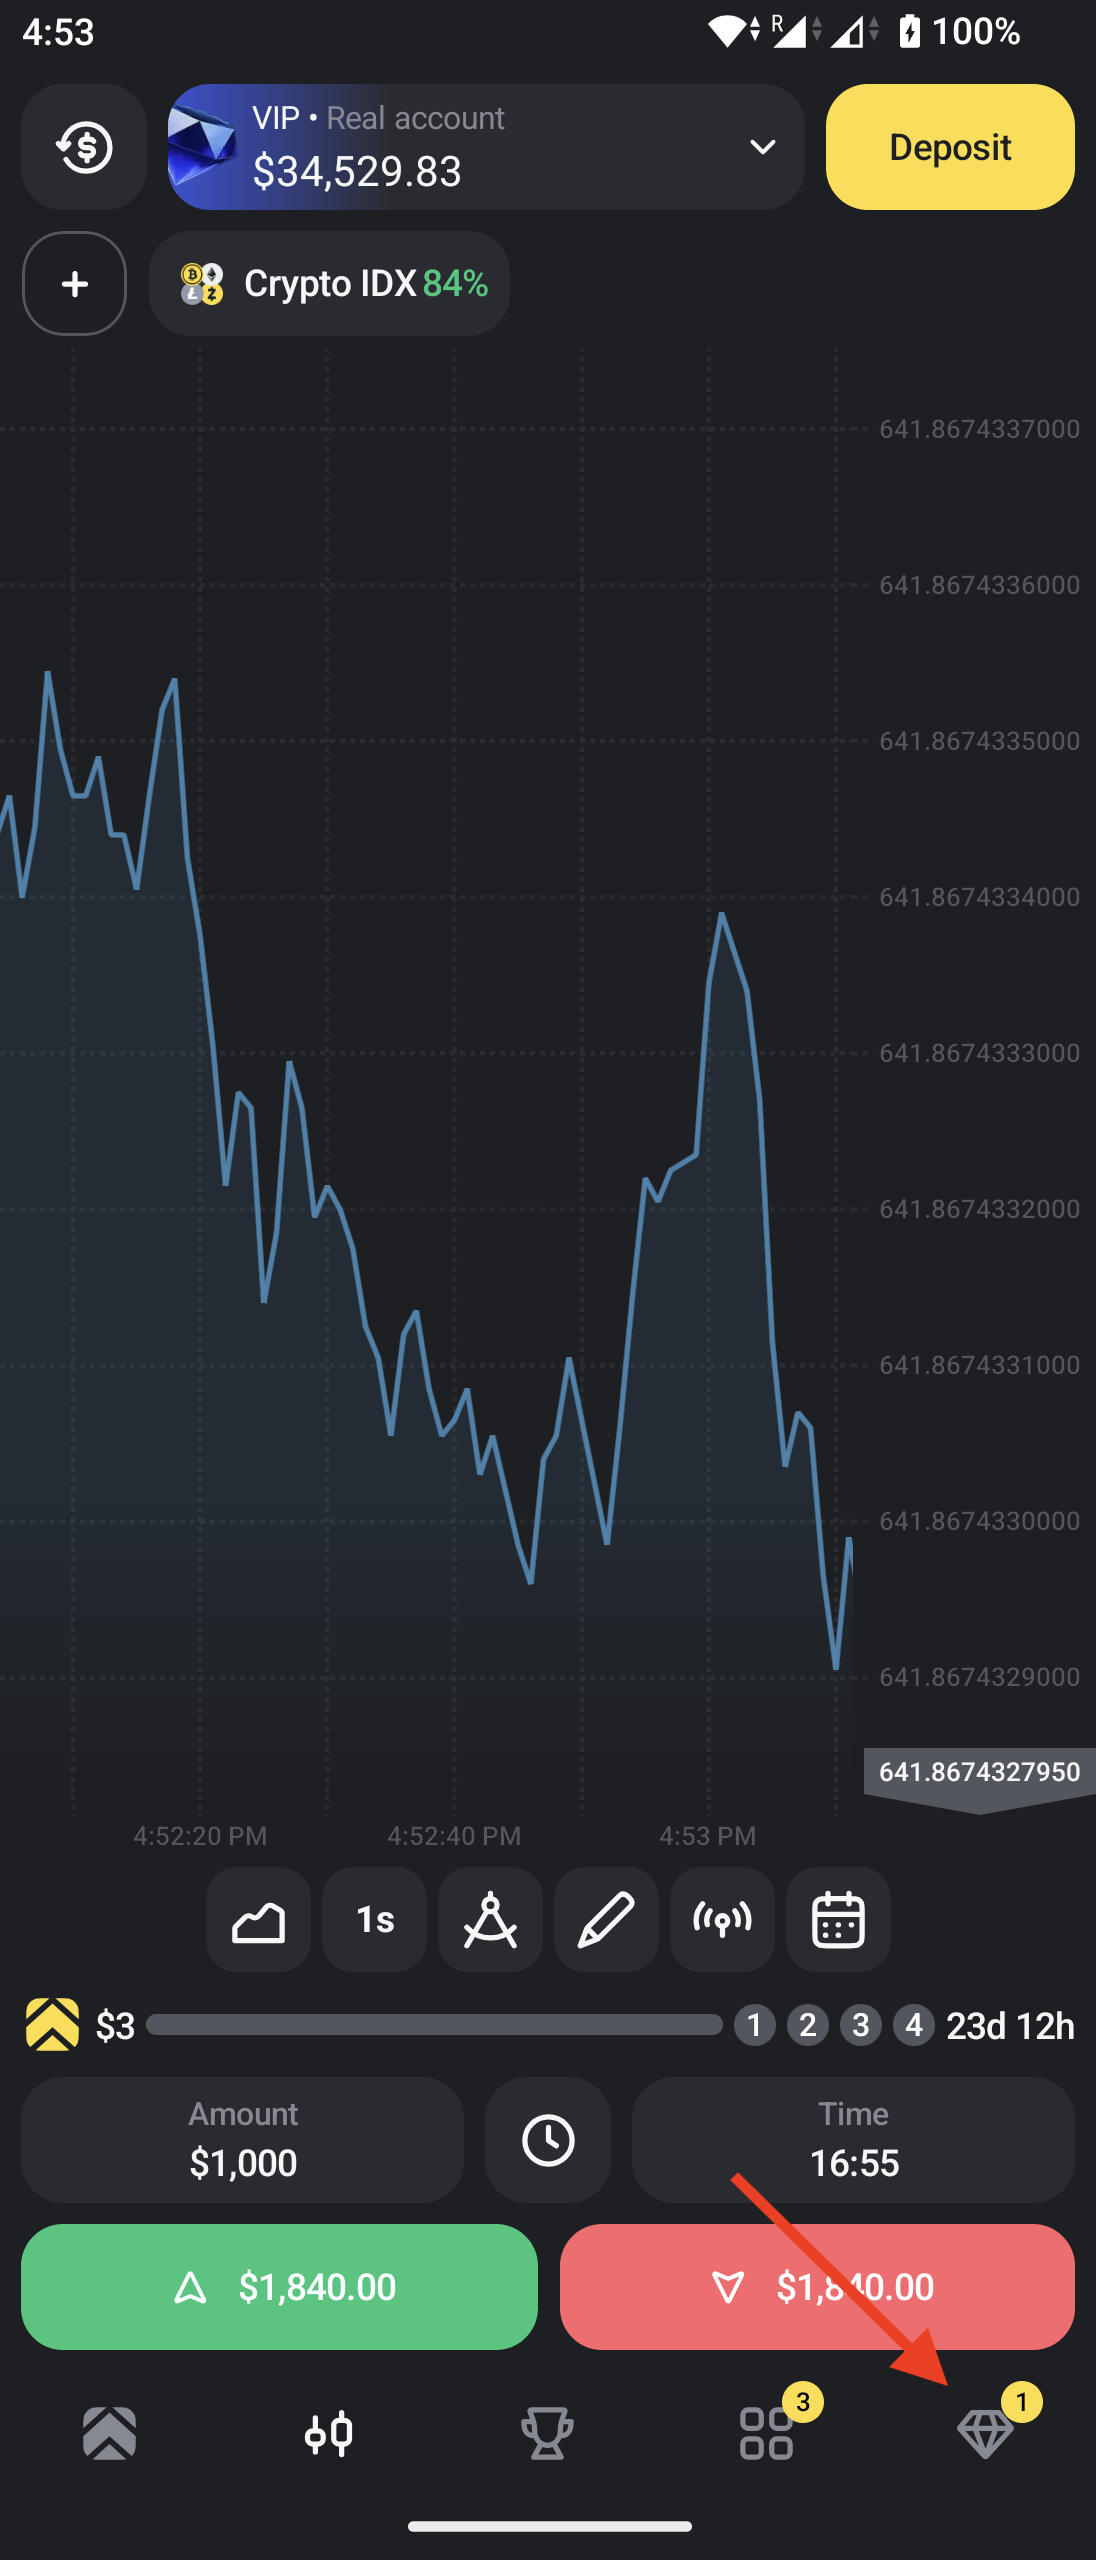Tap the yellow double-chevron rank icon
The height and width of the screenshot is (2560, 1096).
[x=52, y=2025]
